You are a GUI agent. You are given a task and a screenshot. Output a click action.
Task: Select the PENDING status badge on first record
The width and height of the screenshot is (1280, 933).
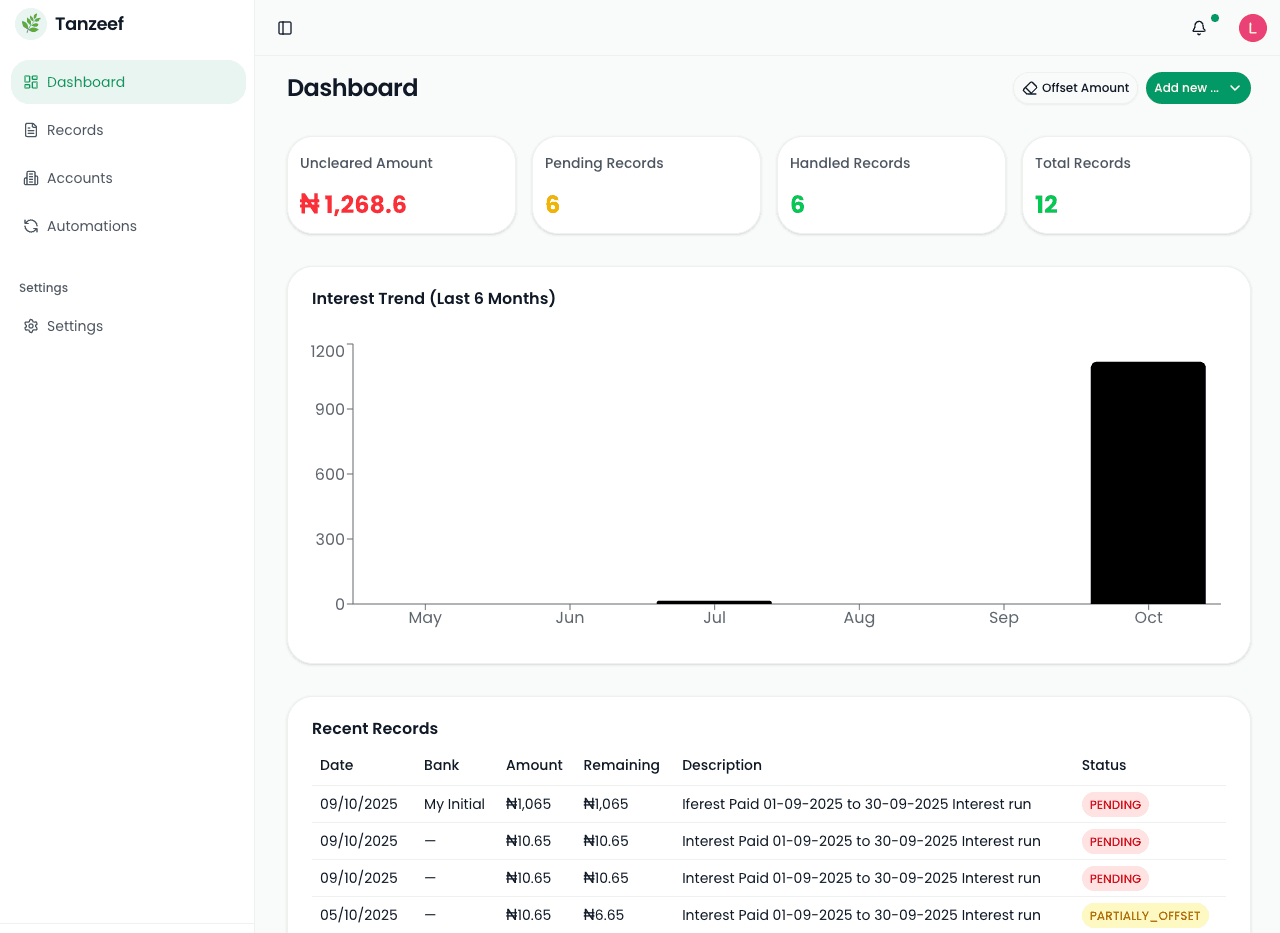coord(1115,804)
